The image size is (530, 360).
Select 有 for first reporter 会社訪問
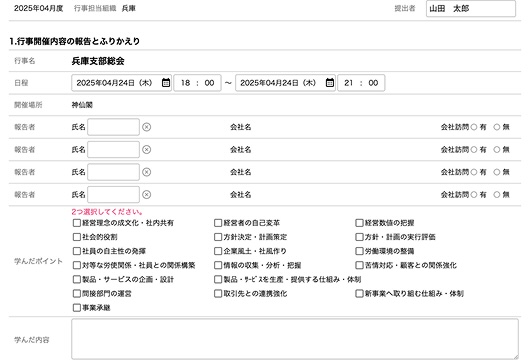point(474,127)
